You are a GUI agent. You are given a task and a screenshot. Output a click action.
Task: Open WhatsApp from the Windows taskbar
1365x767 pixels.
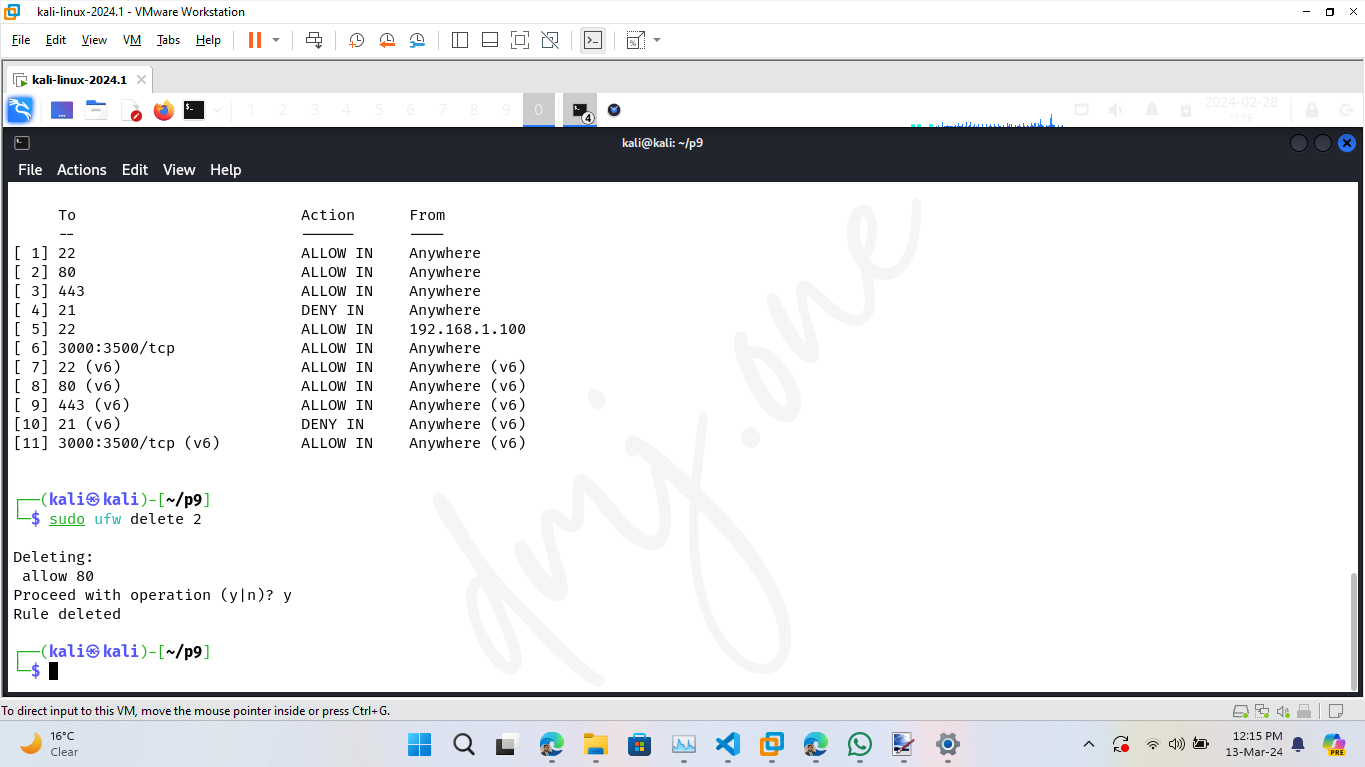coord(860,744)
